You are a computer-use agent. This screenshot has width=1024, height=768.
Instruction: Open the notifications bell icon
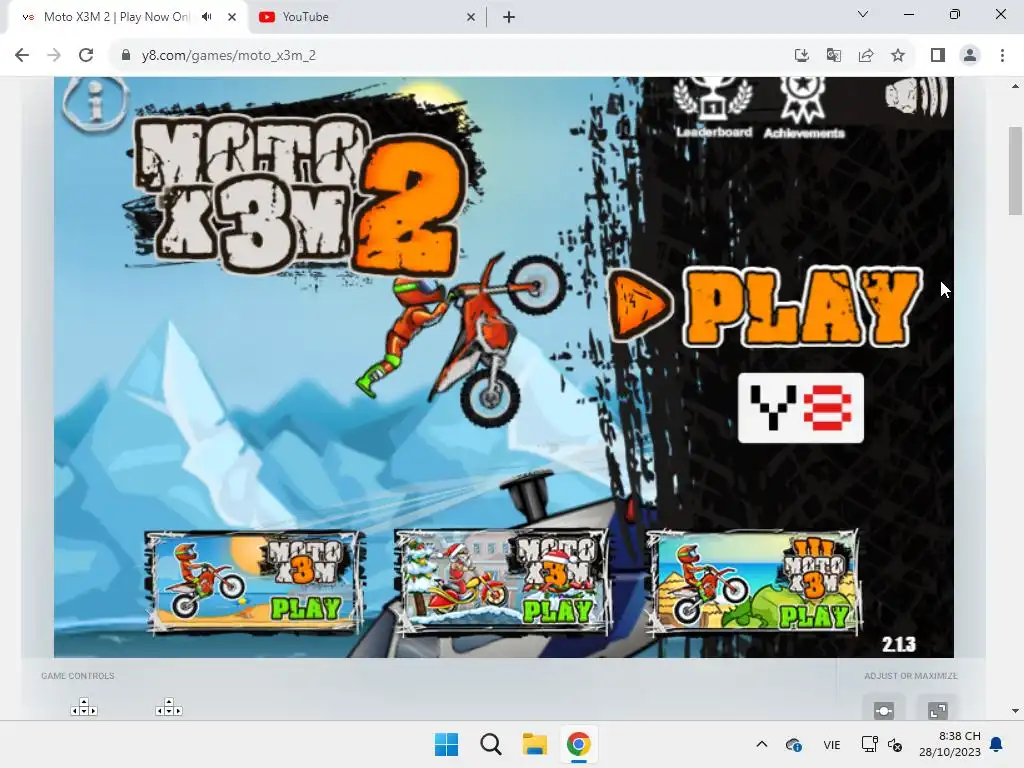tap(997, 744)
